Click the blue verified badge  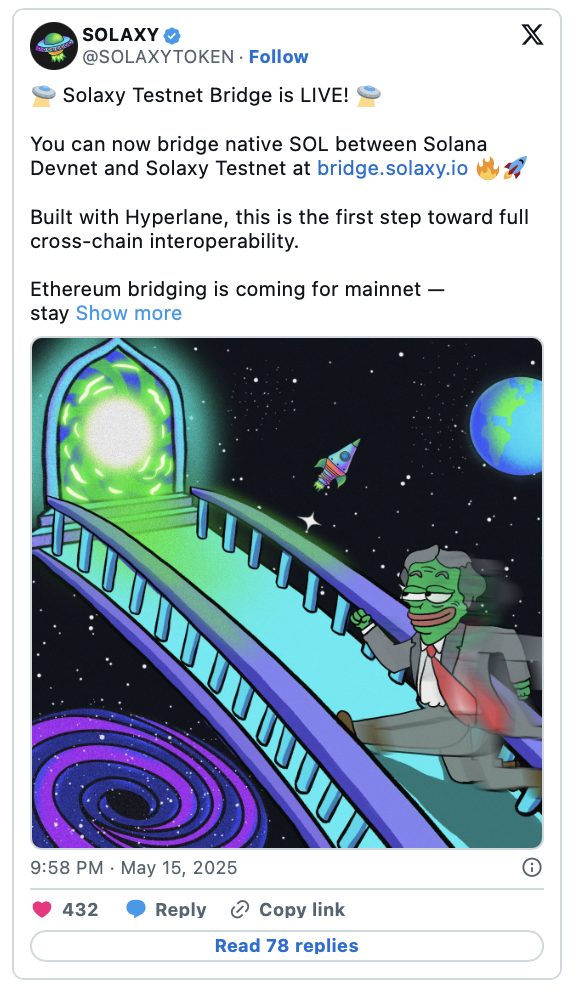(173, 34)
